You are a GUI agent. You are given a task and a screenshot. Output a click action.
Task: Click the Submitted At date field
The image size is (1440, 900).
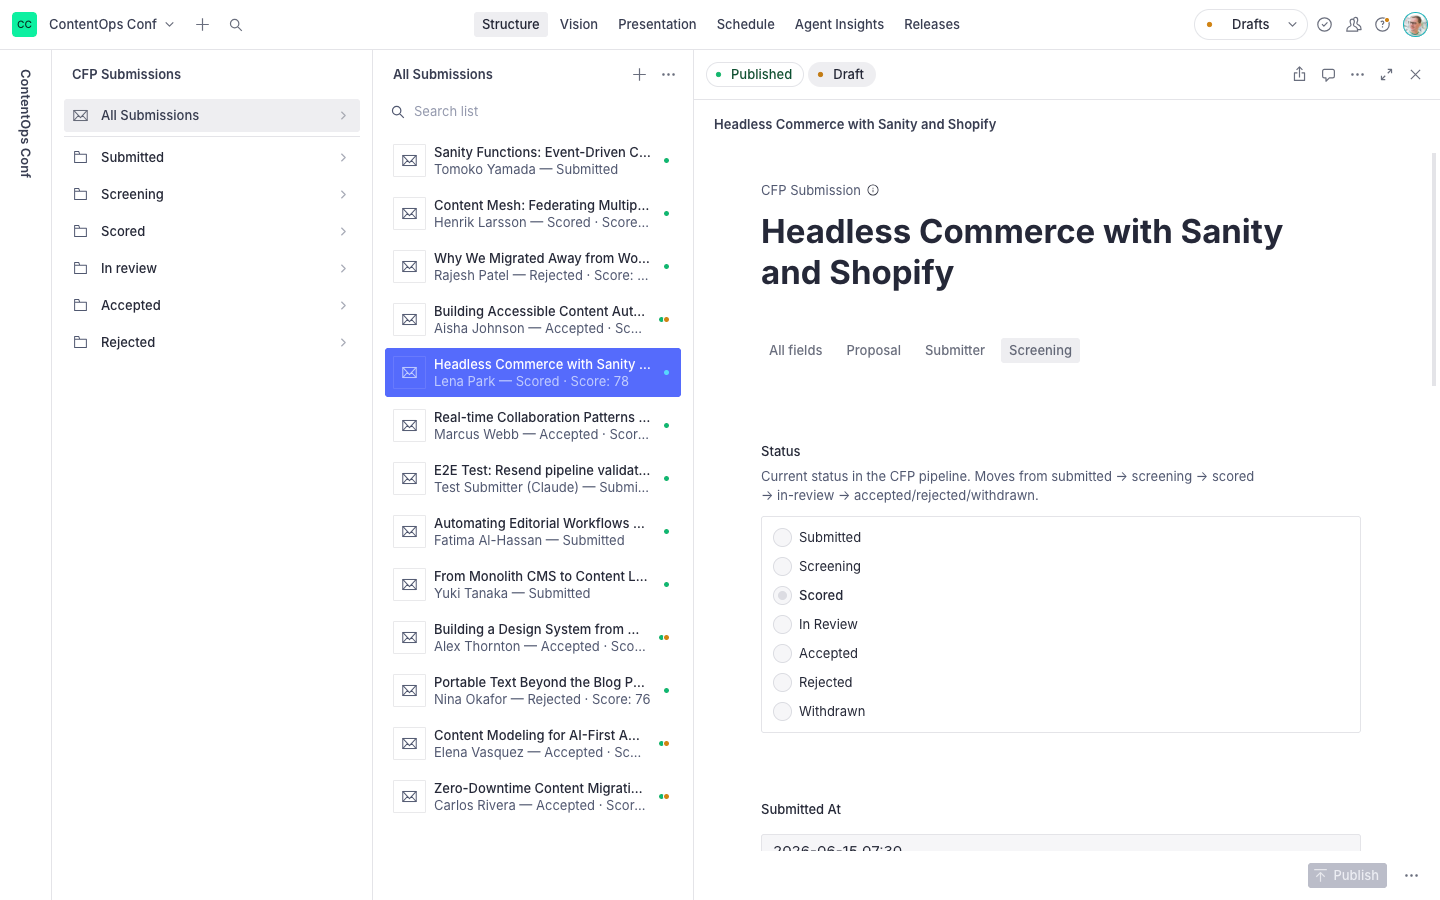[x=1061, y=843]
